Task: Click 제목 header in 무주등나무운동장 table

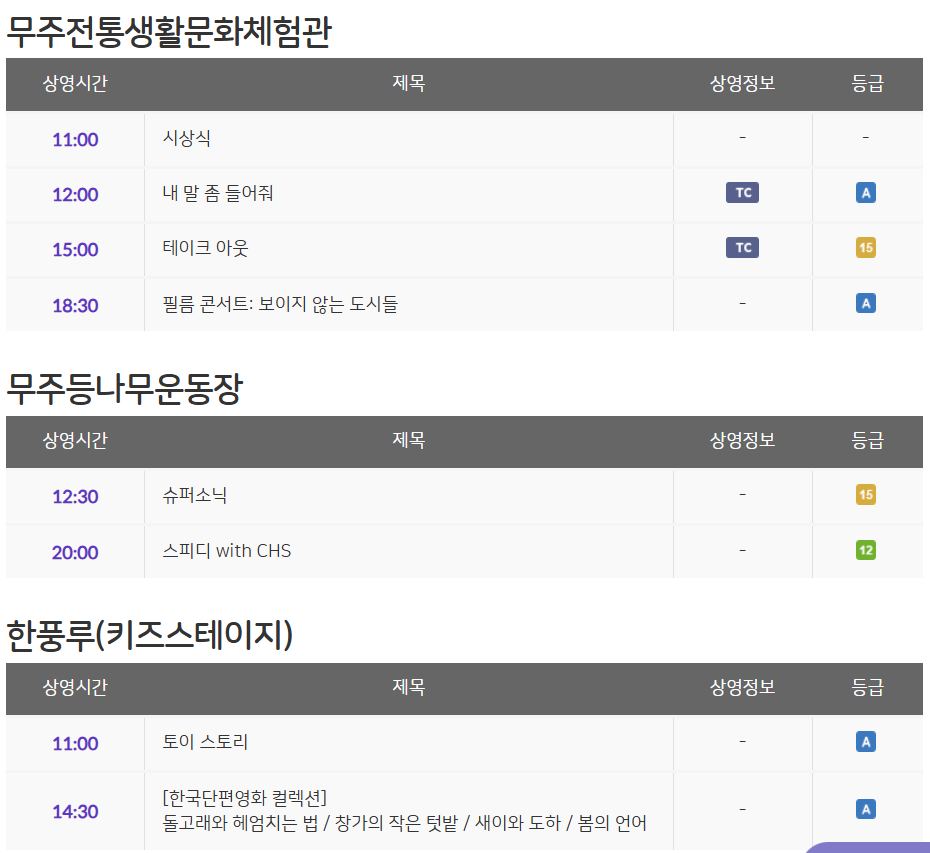Action: coord(409,440)
